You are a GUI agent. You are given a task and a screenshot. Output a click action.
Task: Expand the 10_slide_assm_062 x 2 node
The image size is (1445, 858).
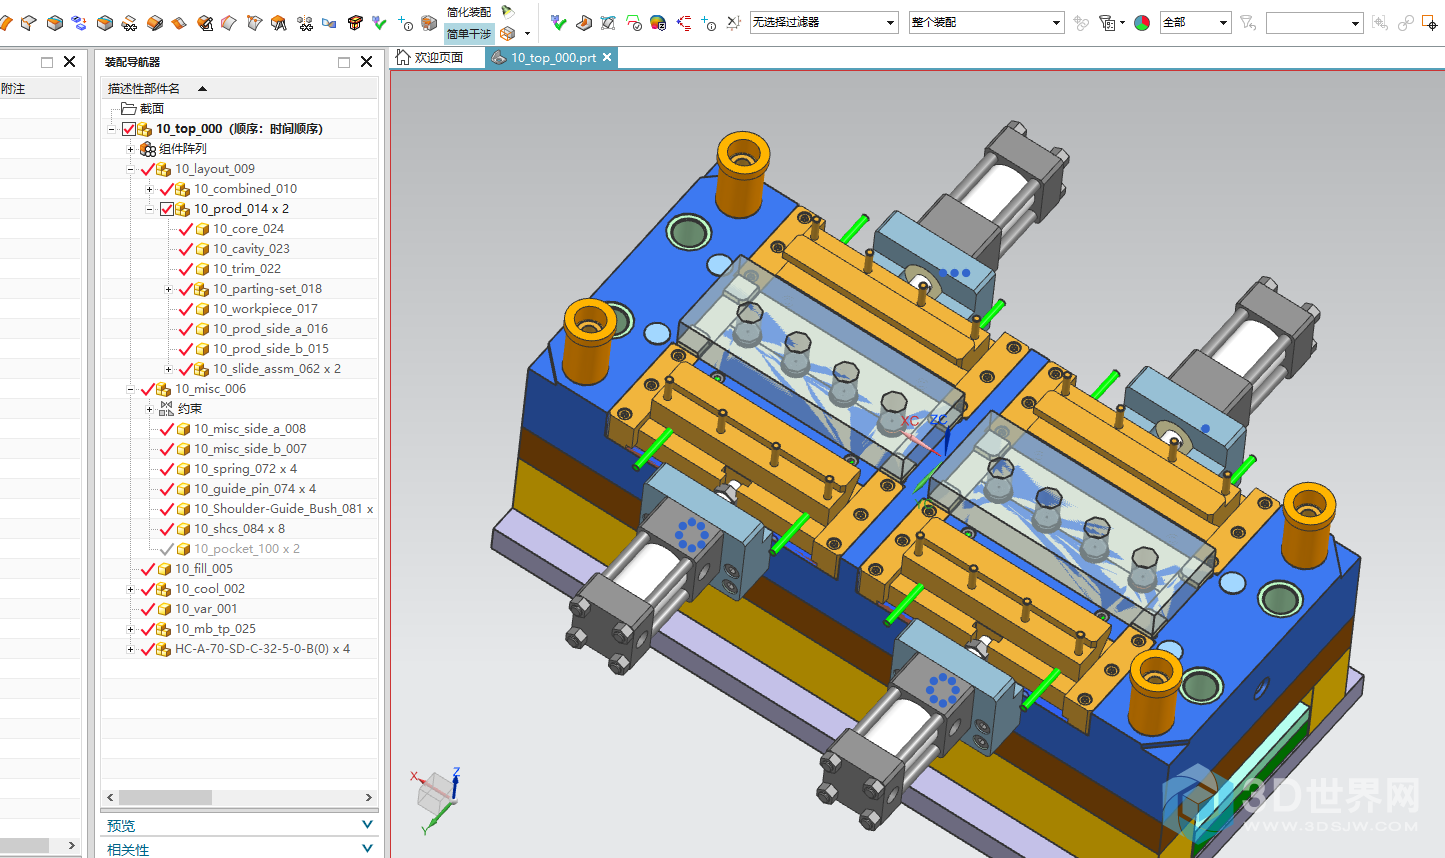coord(168,369)
